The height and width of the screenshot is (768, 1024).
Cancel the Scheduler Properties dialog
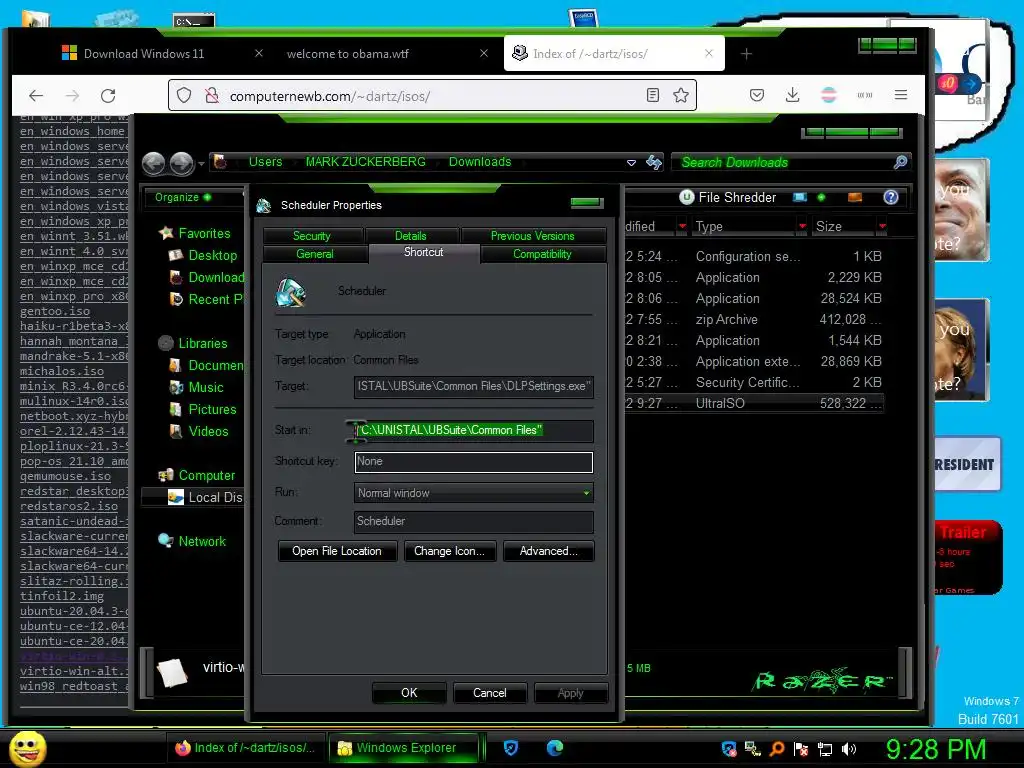click(490, 693)
